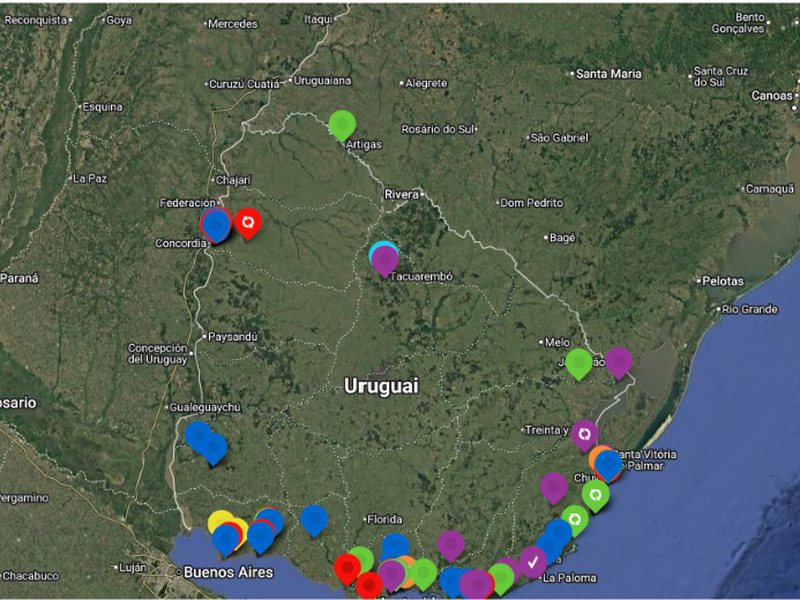This screenshot has height=600, width=800.
Task: Click the São Gabriel label
Action: point(559,138)
